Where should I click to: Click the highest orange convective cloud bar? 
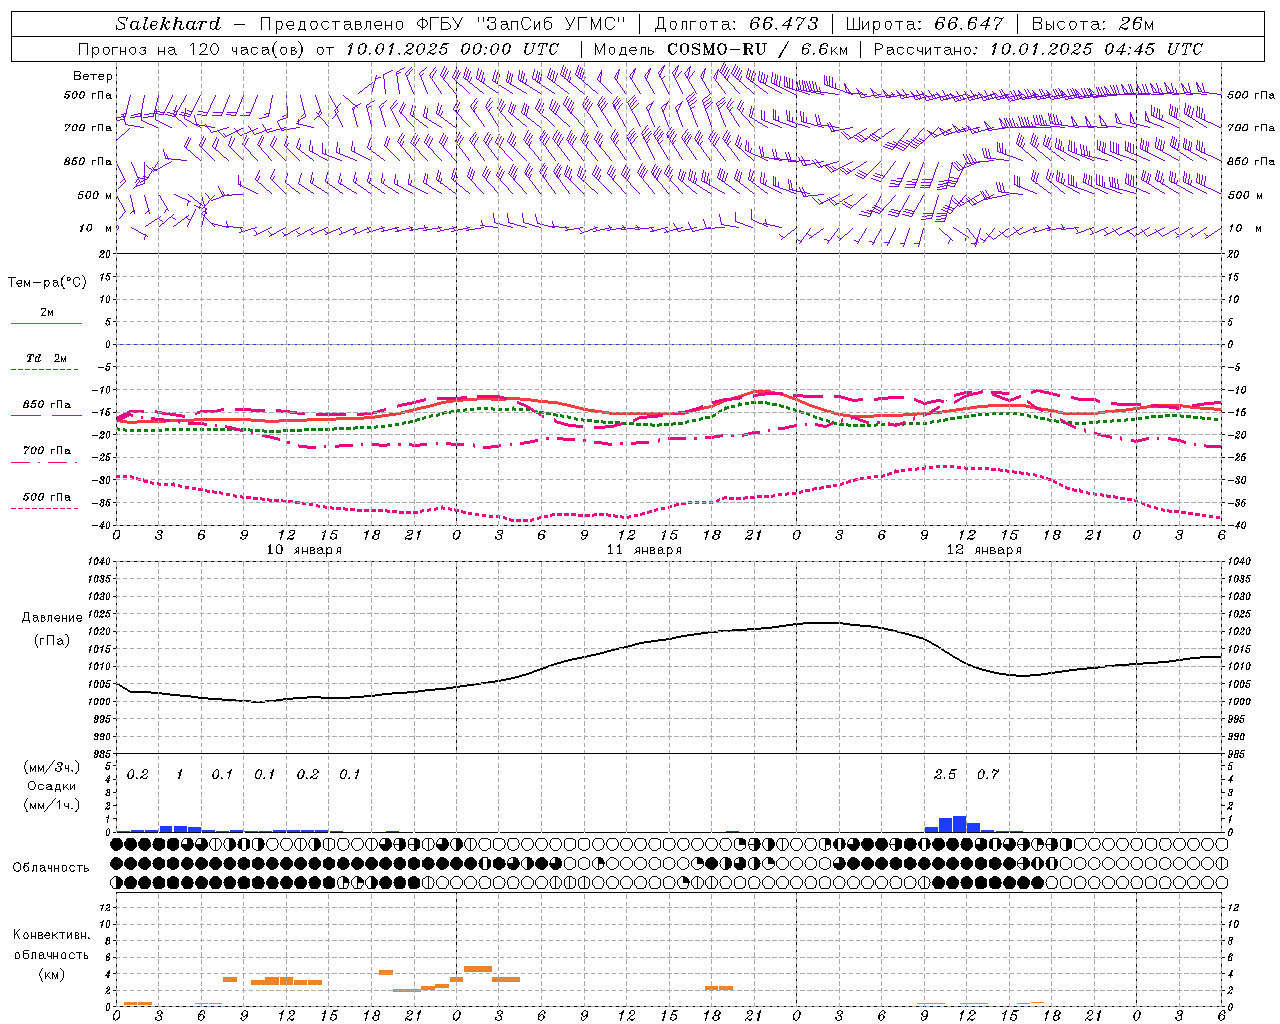pos(478,969)
